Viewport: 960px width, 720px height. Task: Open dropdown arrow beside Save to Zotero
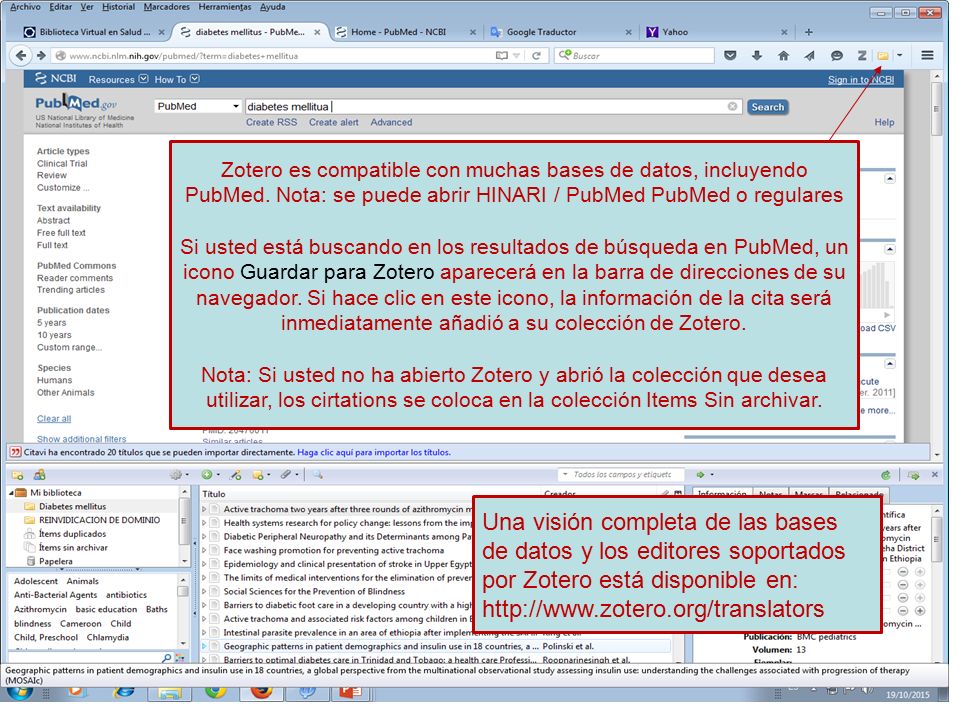click(899, 56)
